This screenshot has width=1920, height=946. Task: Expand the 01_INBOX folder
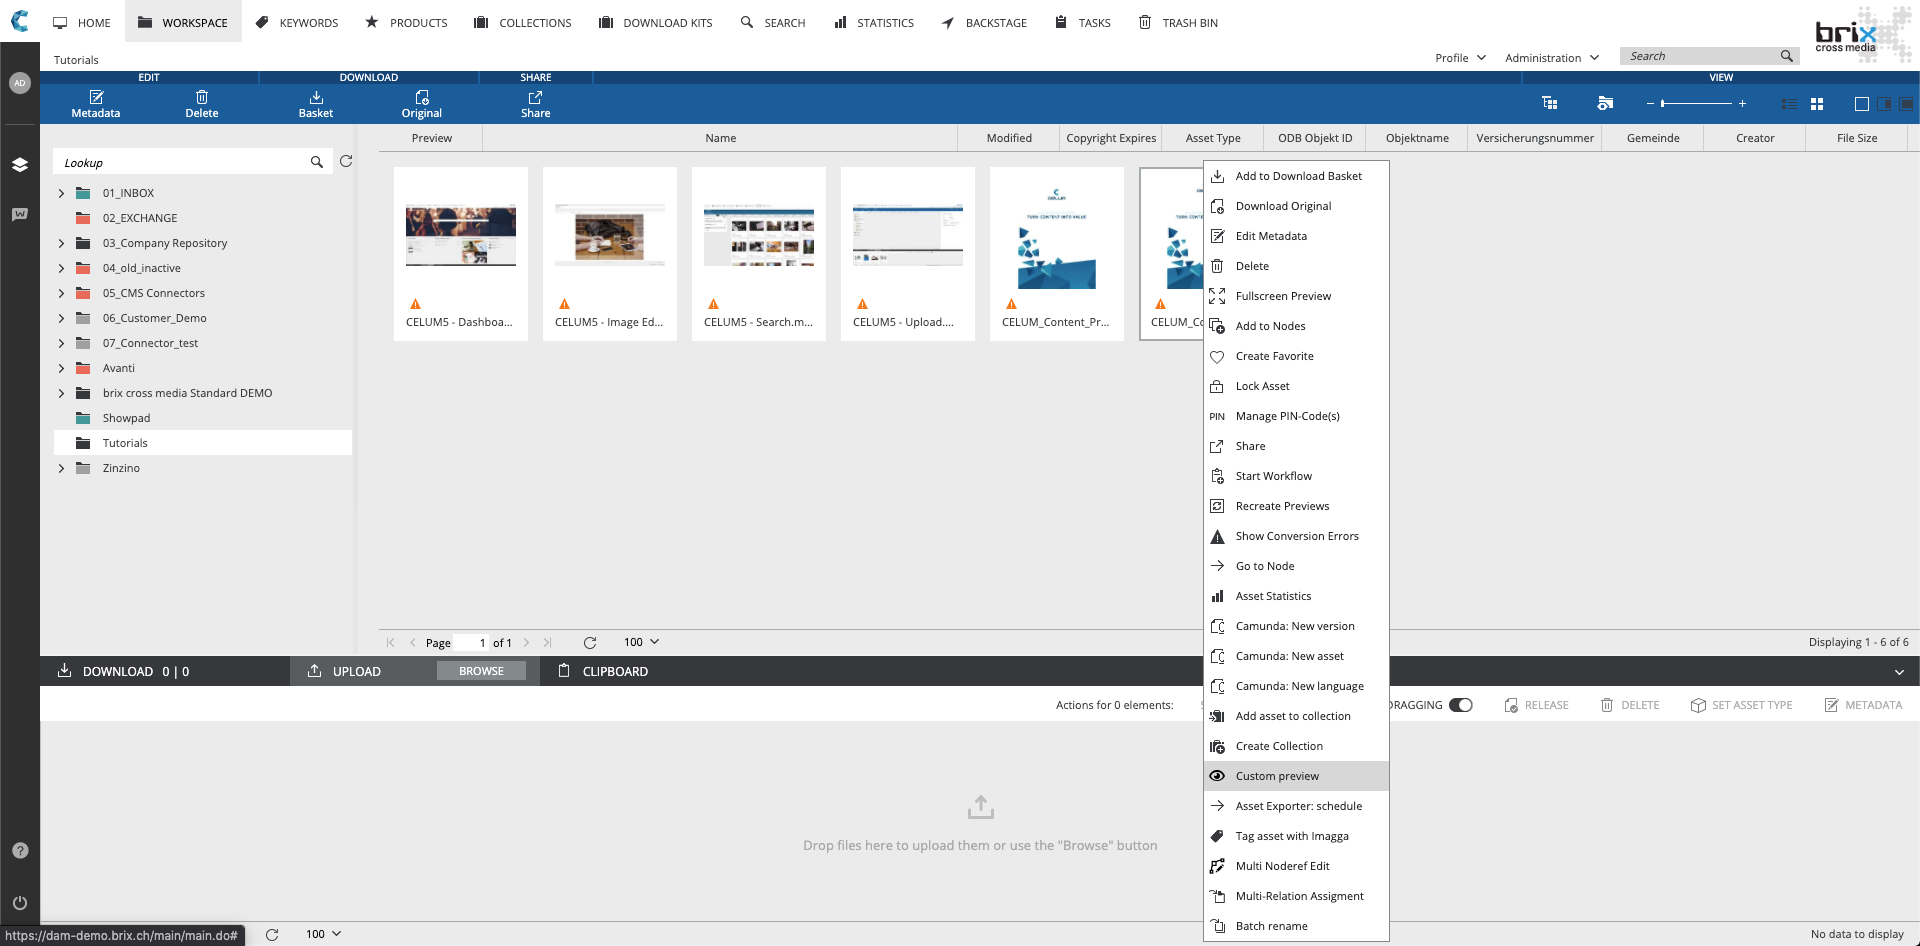click(61, 193)
